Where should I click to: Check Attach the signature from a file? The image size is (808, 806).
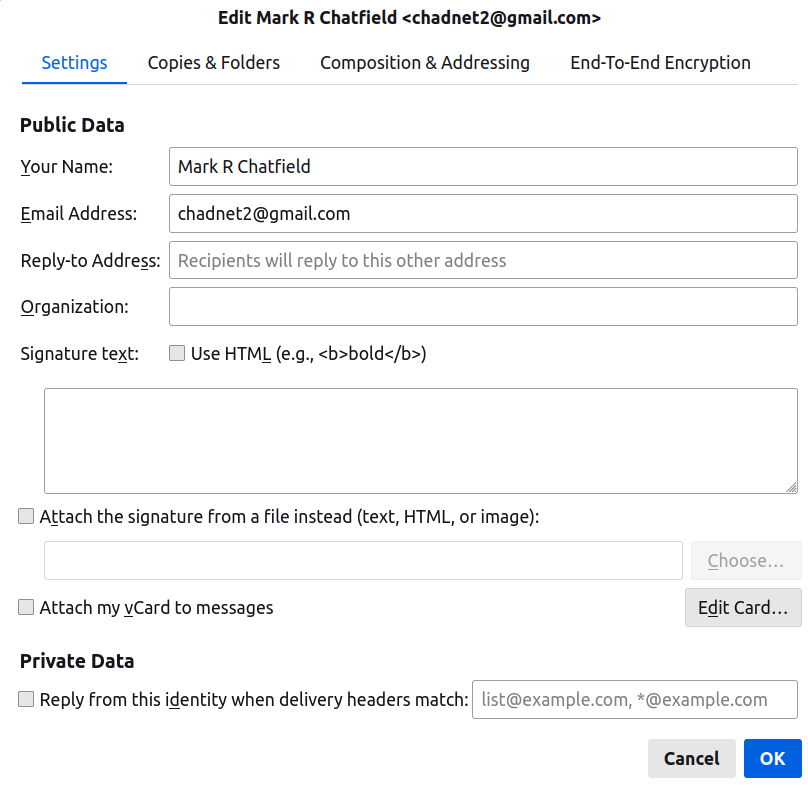(26, 517)
